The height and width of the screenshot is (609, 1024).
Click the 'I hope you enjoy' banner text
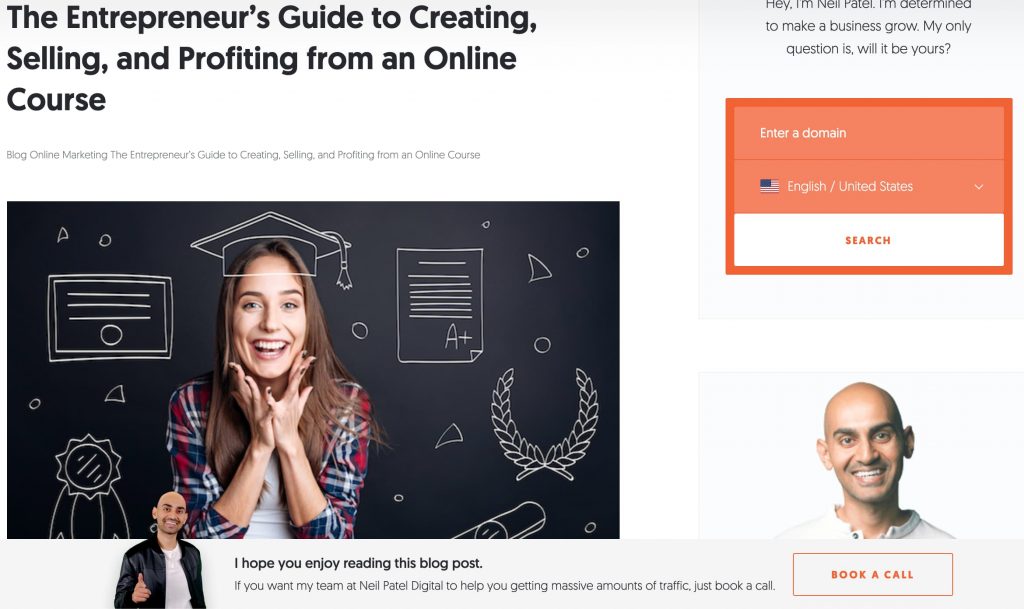[359, 563]
